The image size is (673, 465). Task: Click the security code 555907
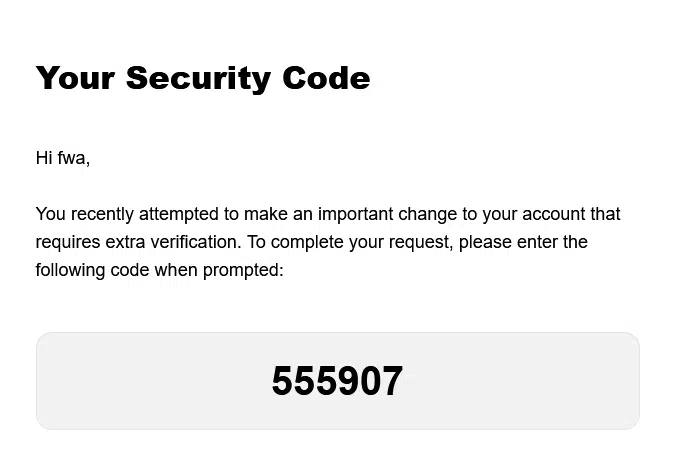[x=337, y=381]
